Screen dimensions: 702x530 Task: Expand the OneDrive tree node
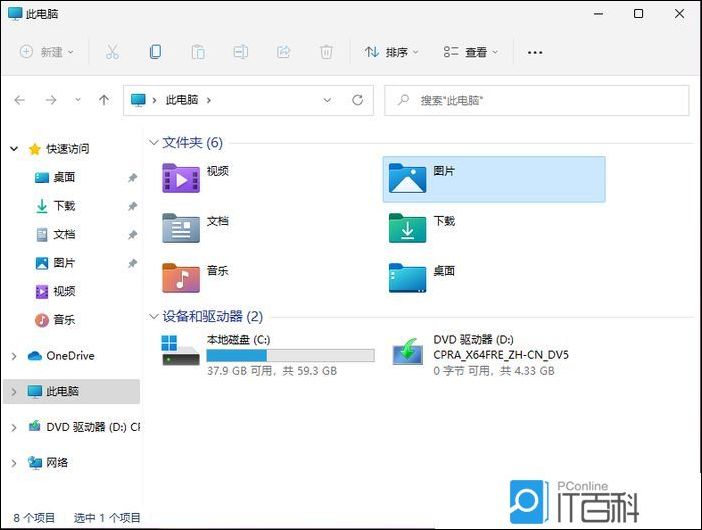[14, 356]
